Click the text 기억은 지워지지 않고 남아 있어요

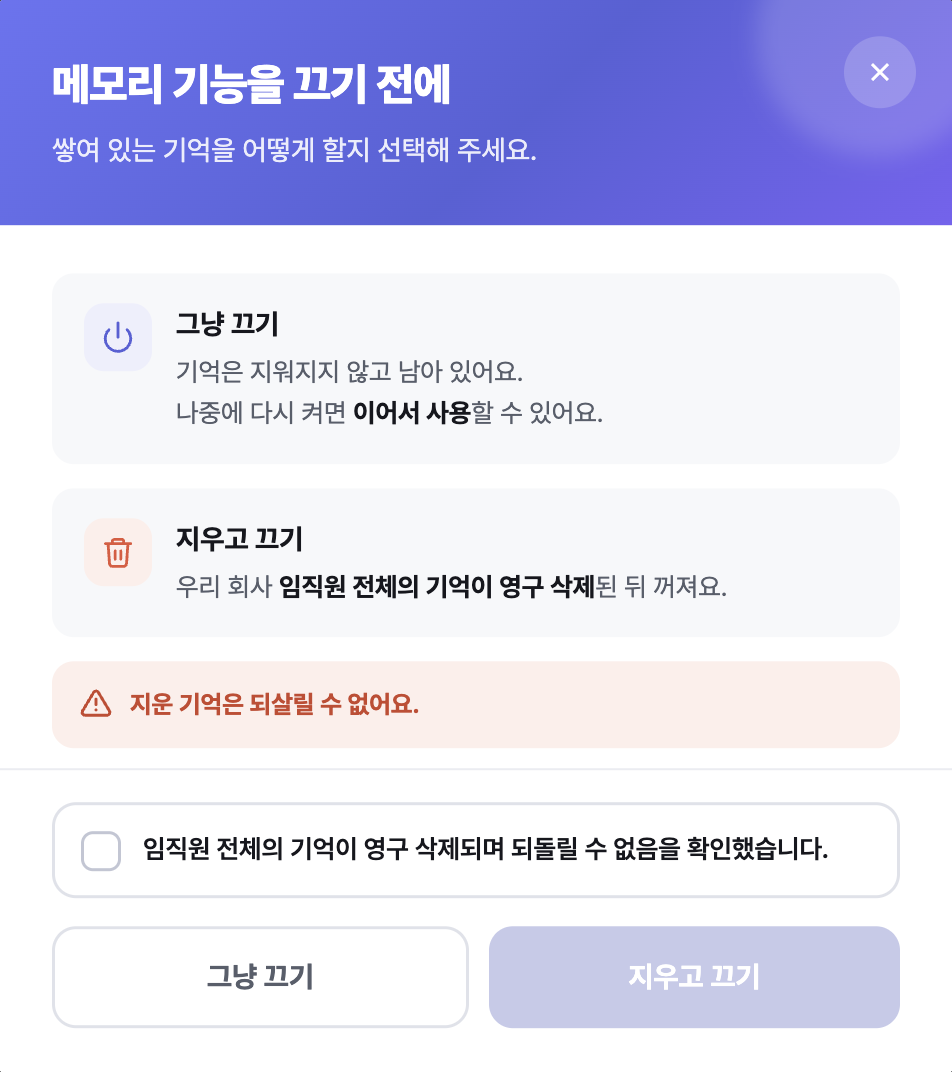point(349,372)
